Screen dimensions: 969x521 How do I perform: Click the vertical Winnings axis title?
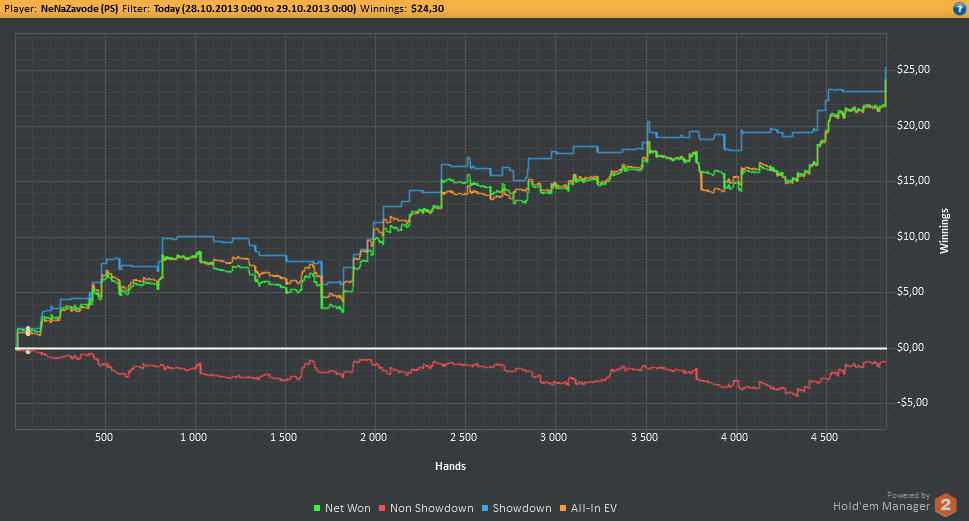pyautogui.click(x=944, y=231)
